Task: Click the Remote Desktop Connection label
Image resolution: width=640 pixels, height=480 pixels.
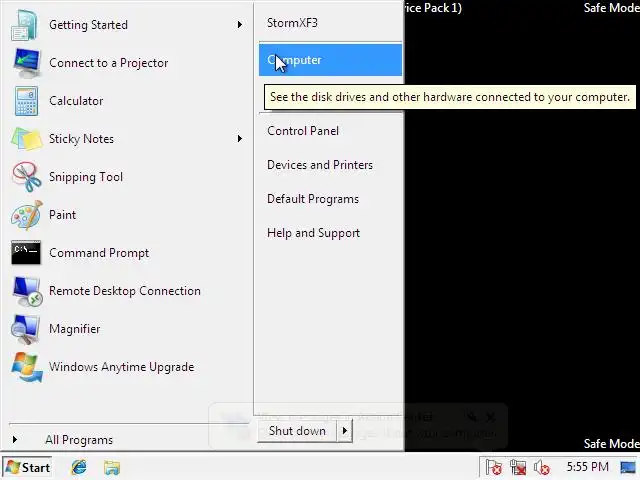Action: (x=125, y=291)
